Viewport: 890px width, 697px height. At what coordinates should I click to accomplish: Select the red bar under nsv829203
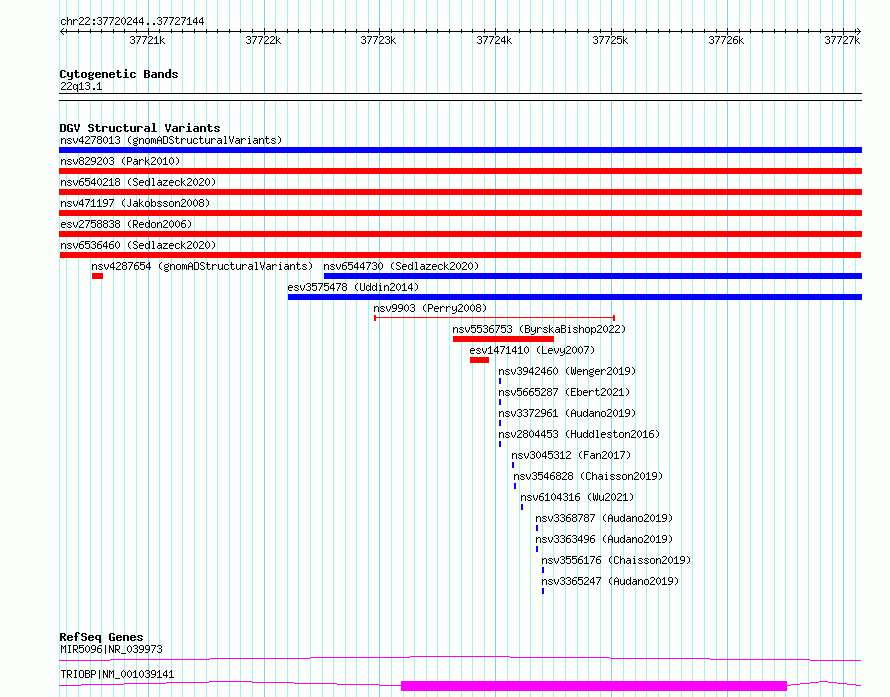[460, 171]
